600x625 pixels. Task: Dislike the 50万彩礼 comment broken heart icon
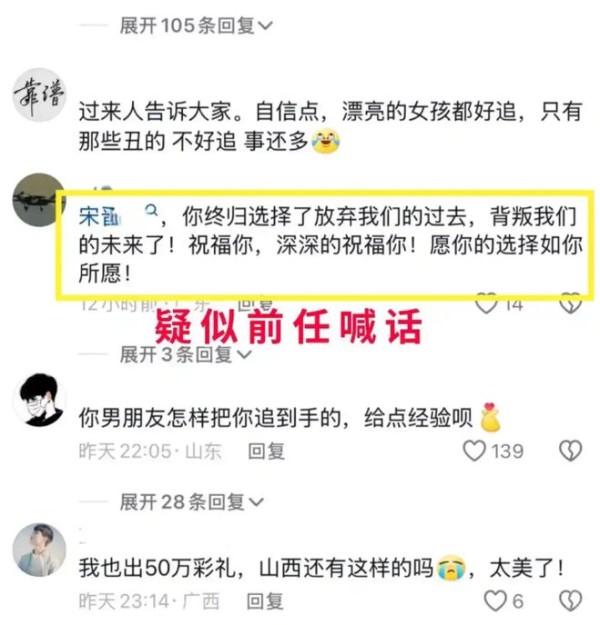[570, 601]
